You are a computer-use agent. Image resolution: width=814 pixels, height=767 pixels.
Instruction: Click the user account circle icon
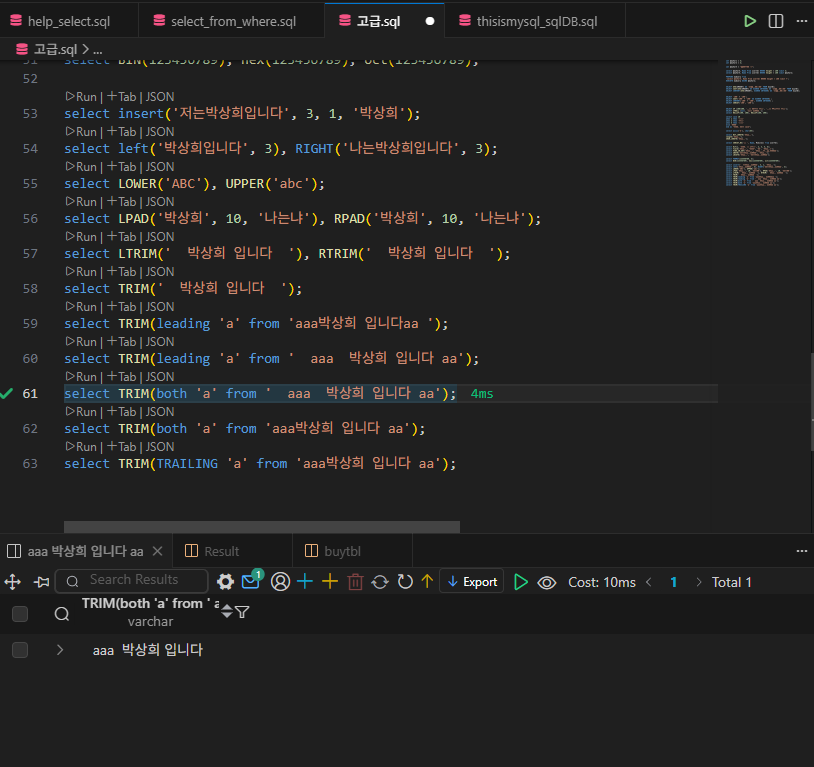pos(280,582)
